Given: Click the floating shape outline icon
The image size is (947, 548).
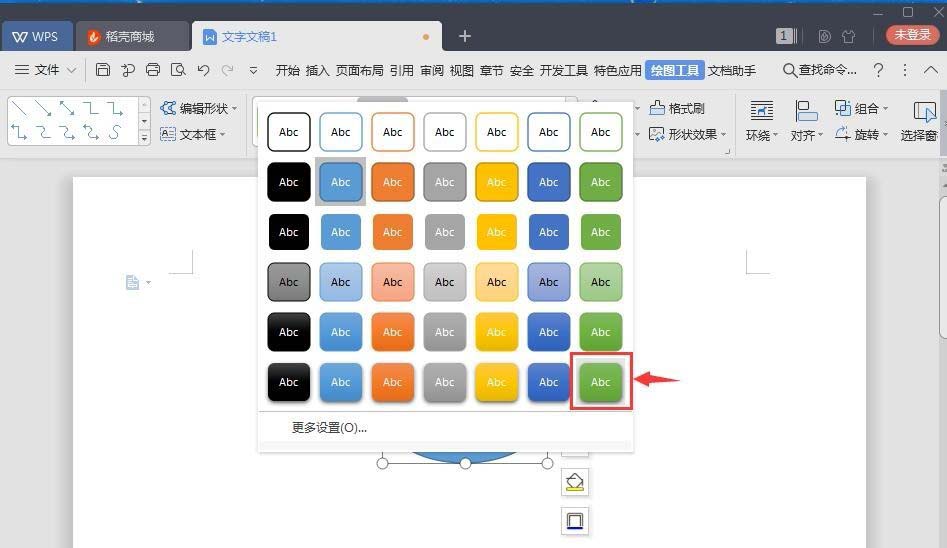Looking at the screenshot, I should [x=575, y=521].
